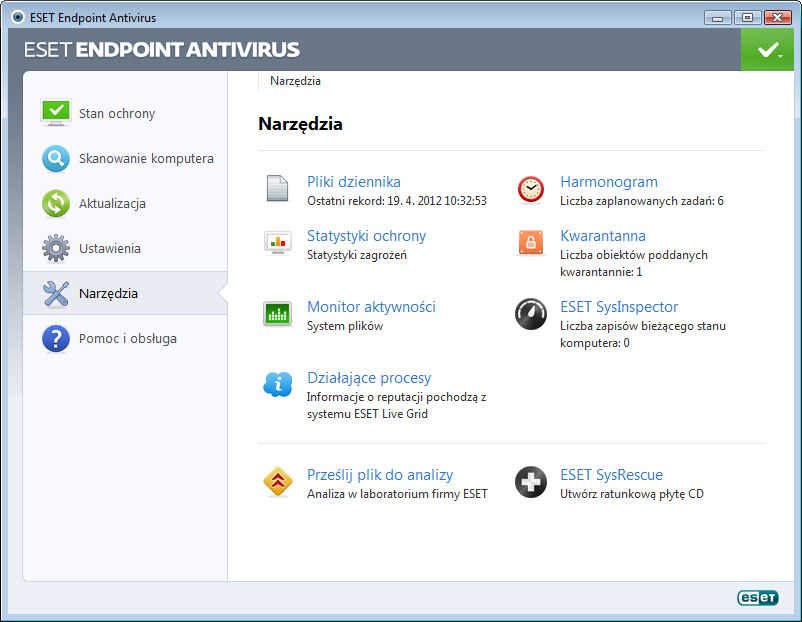802x622 pixels.
Task: Click the Narzędzia breadcrumb at top
Action: point(295,81)
